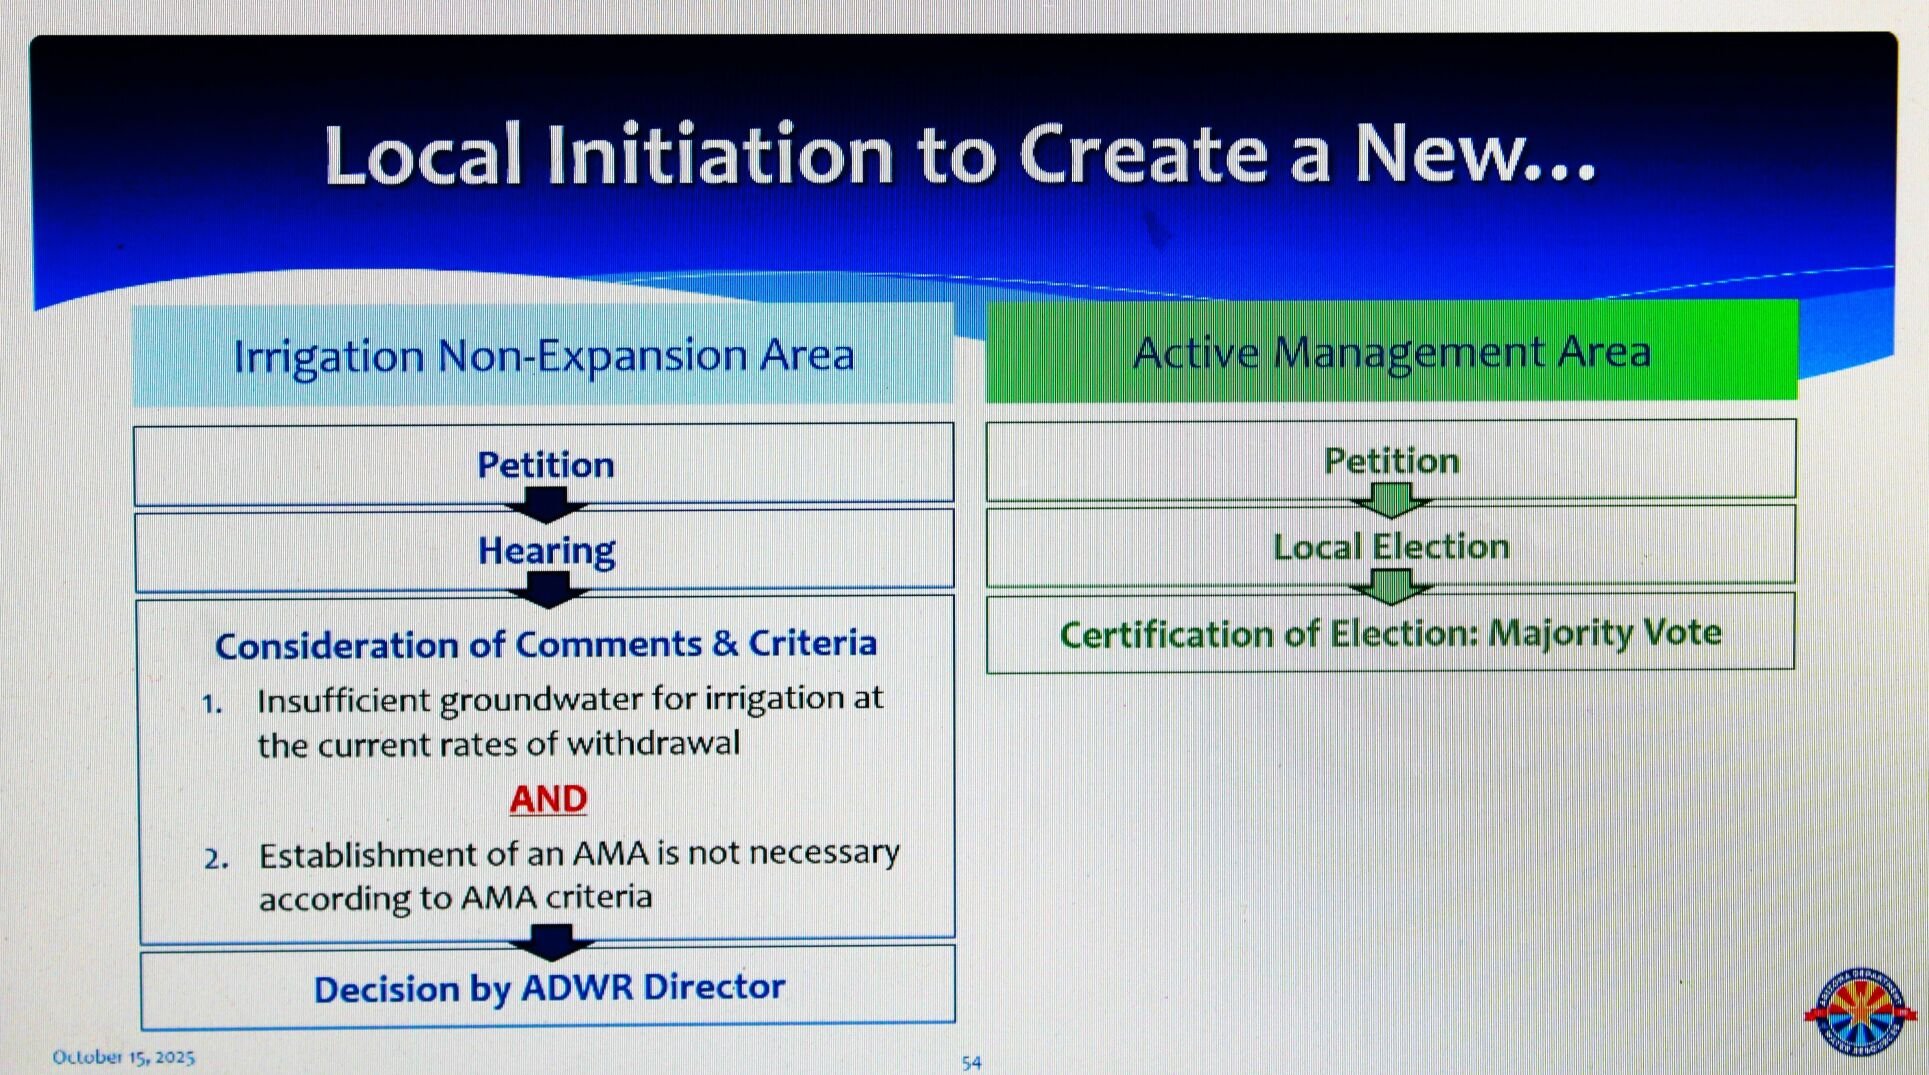Click Certification of Election: Majority Vote box

(x=1390, y=633)
